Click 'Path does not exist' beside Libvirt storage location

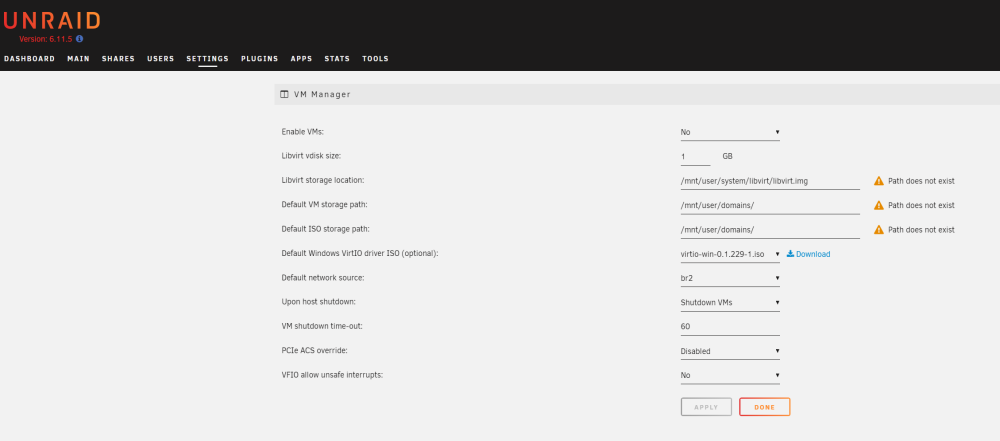pyautogui.click(x=922, y=181)
